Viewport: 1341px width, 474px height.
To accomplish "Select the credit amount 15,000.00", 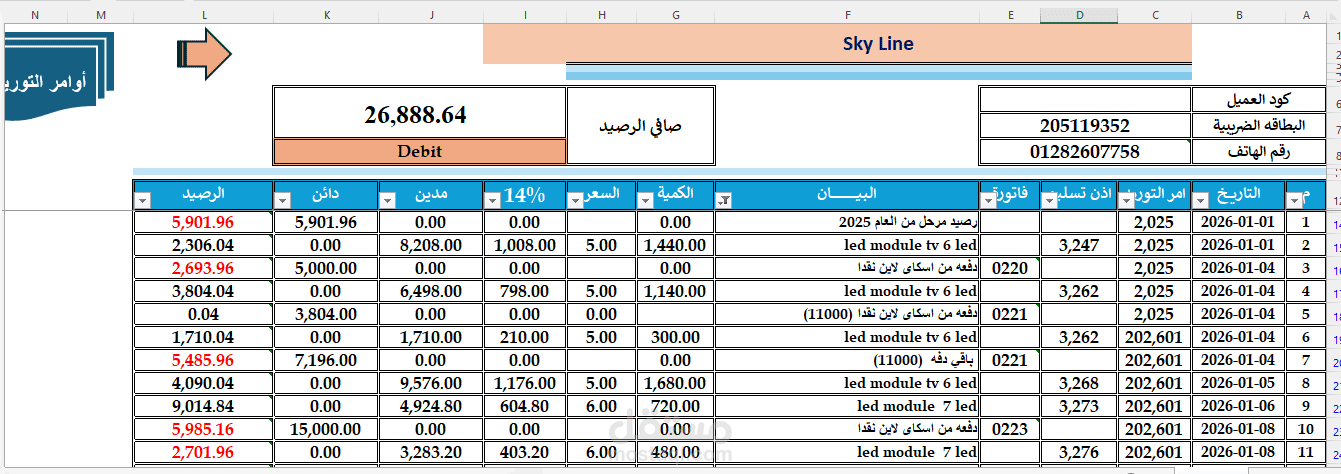I will (x=326, y=429).
